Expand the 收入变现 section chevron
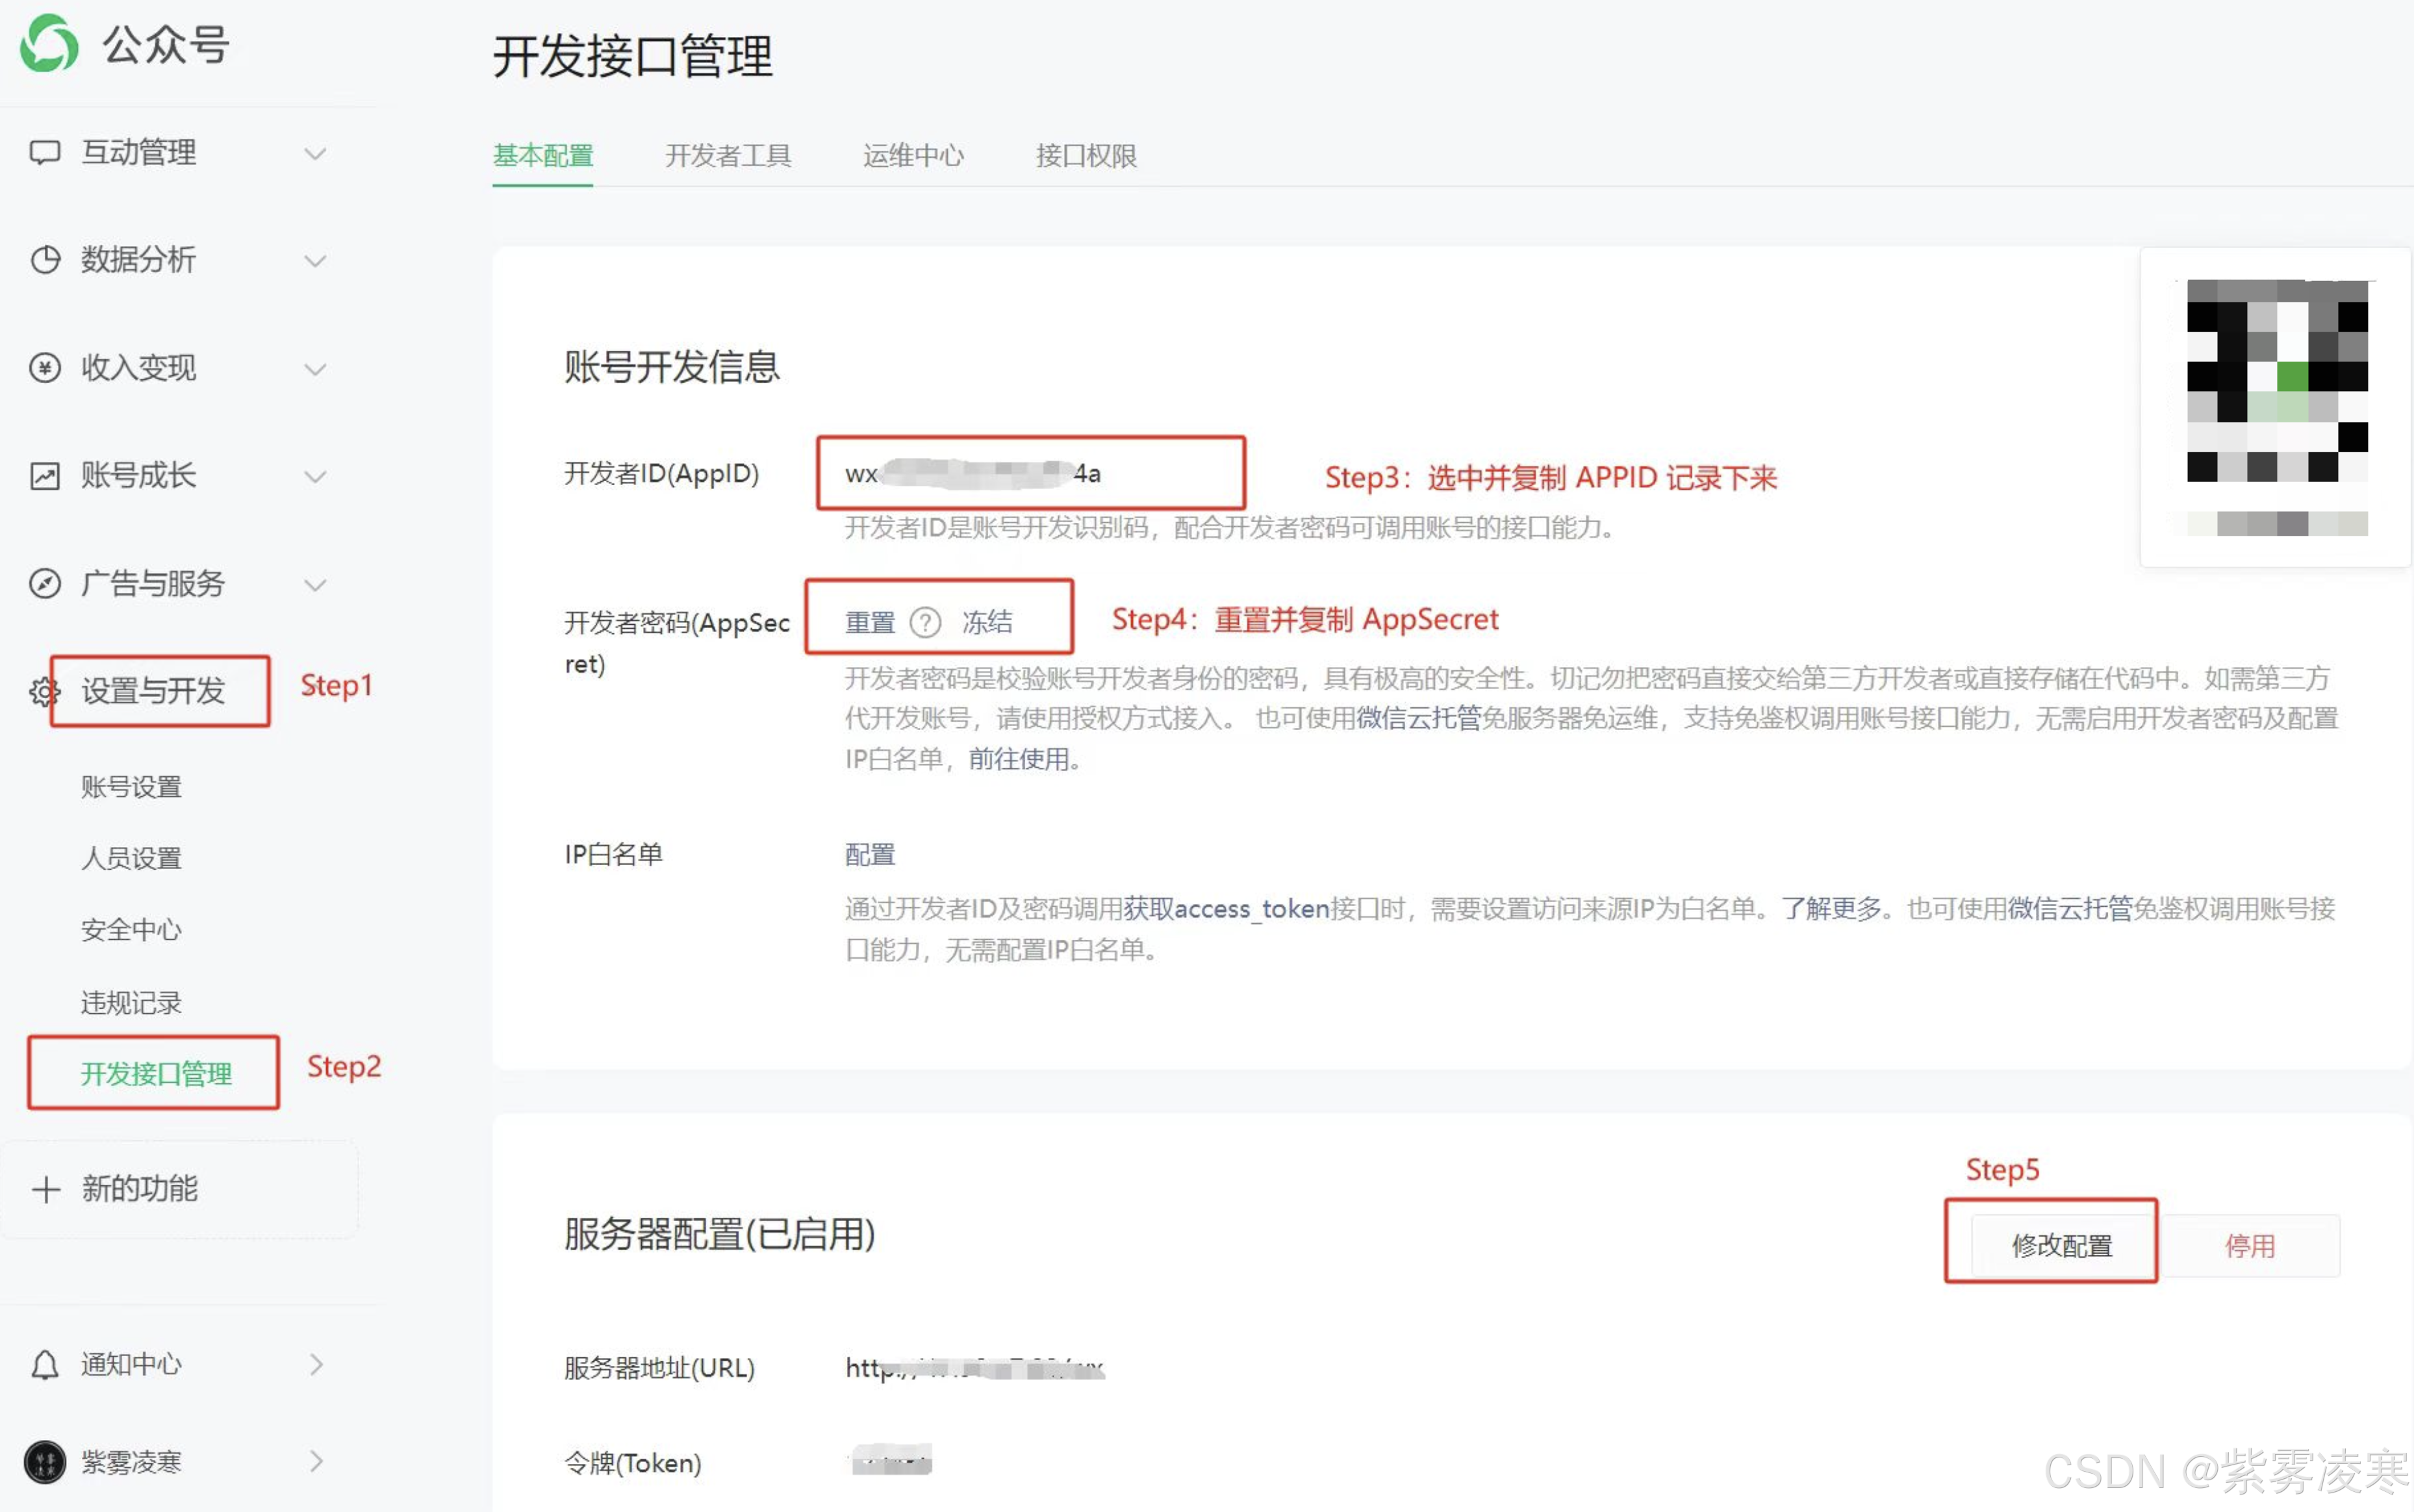2414x1512 pixels. 315,369
